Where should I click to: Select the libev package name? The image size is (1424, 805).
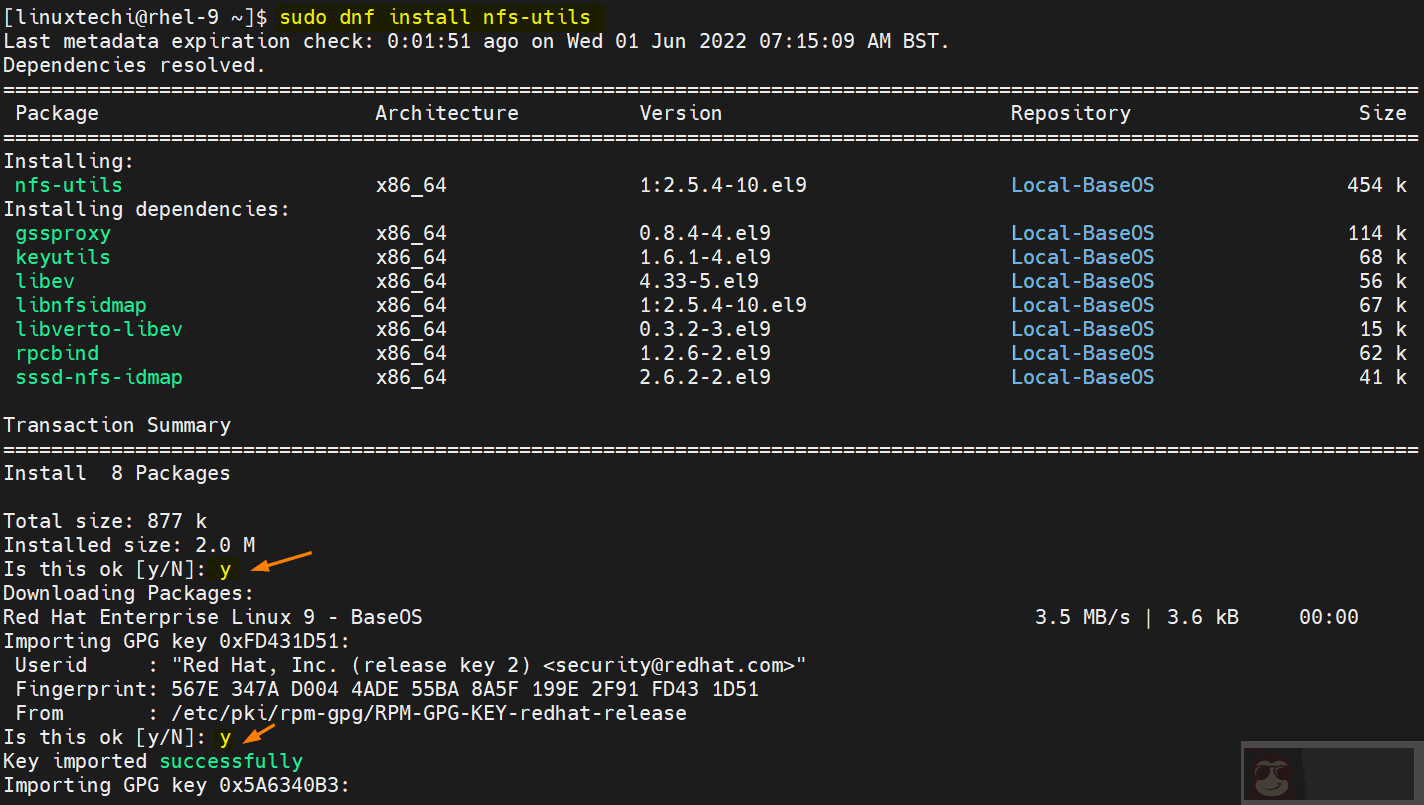tap(45, 281)
